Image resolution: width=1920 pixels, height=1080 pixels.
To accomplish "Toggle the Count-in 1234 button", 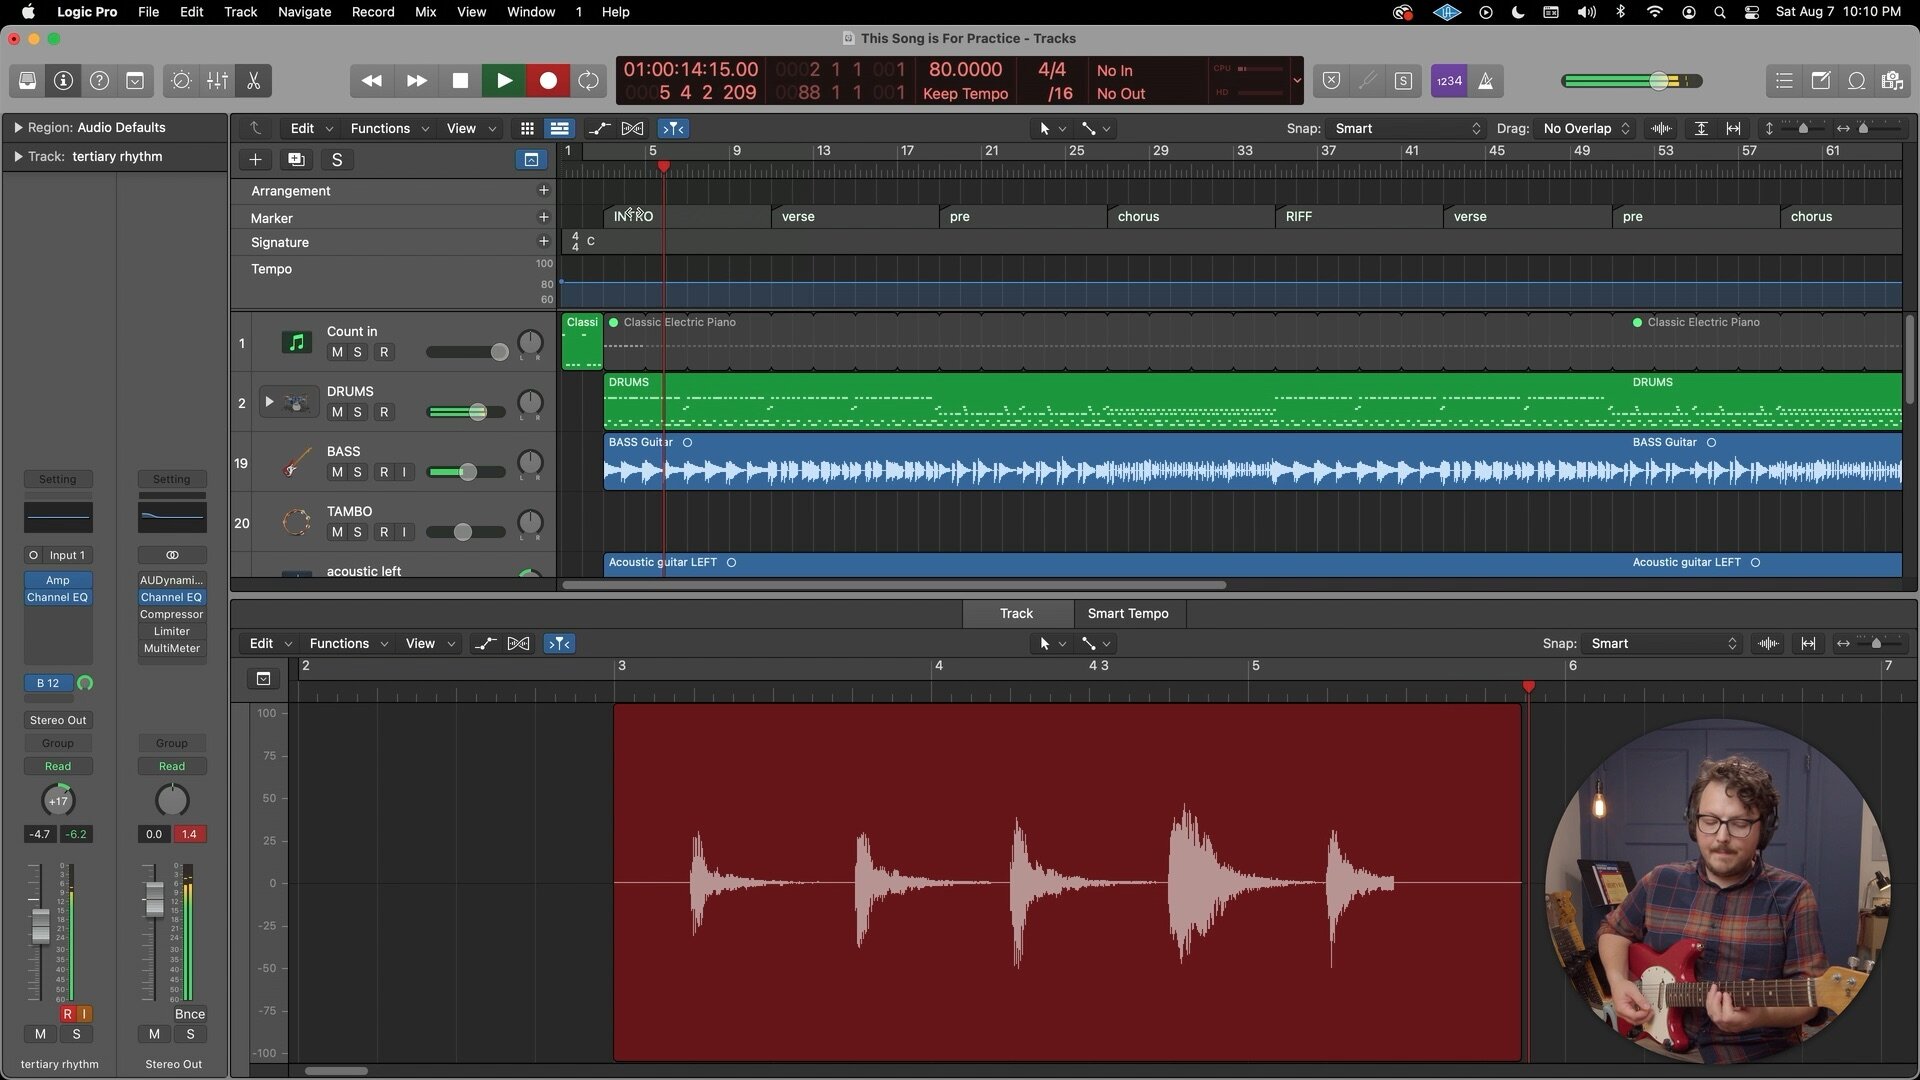I will pos(1449,81).
